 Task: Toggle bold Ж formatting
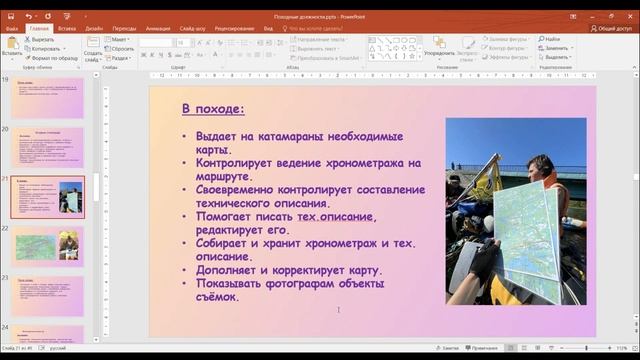pyautogui.click(x=143, y=55)
